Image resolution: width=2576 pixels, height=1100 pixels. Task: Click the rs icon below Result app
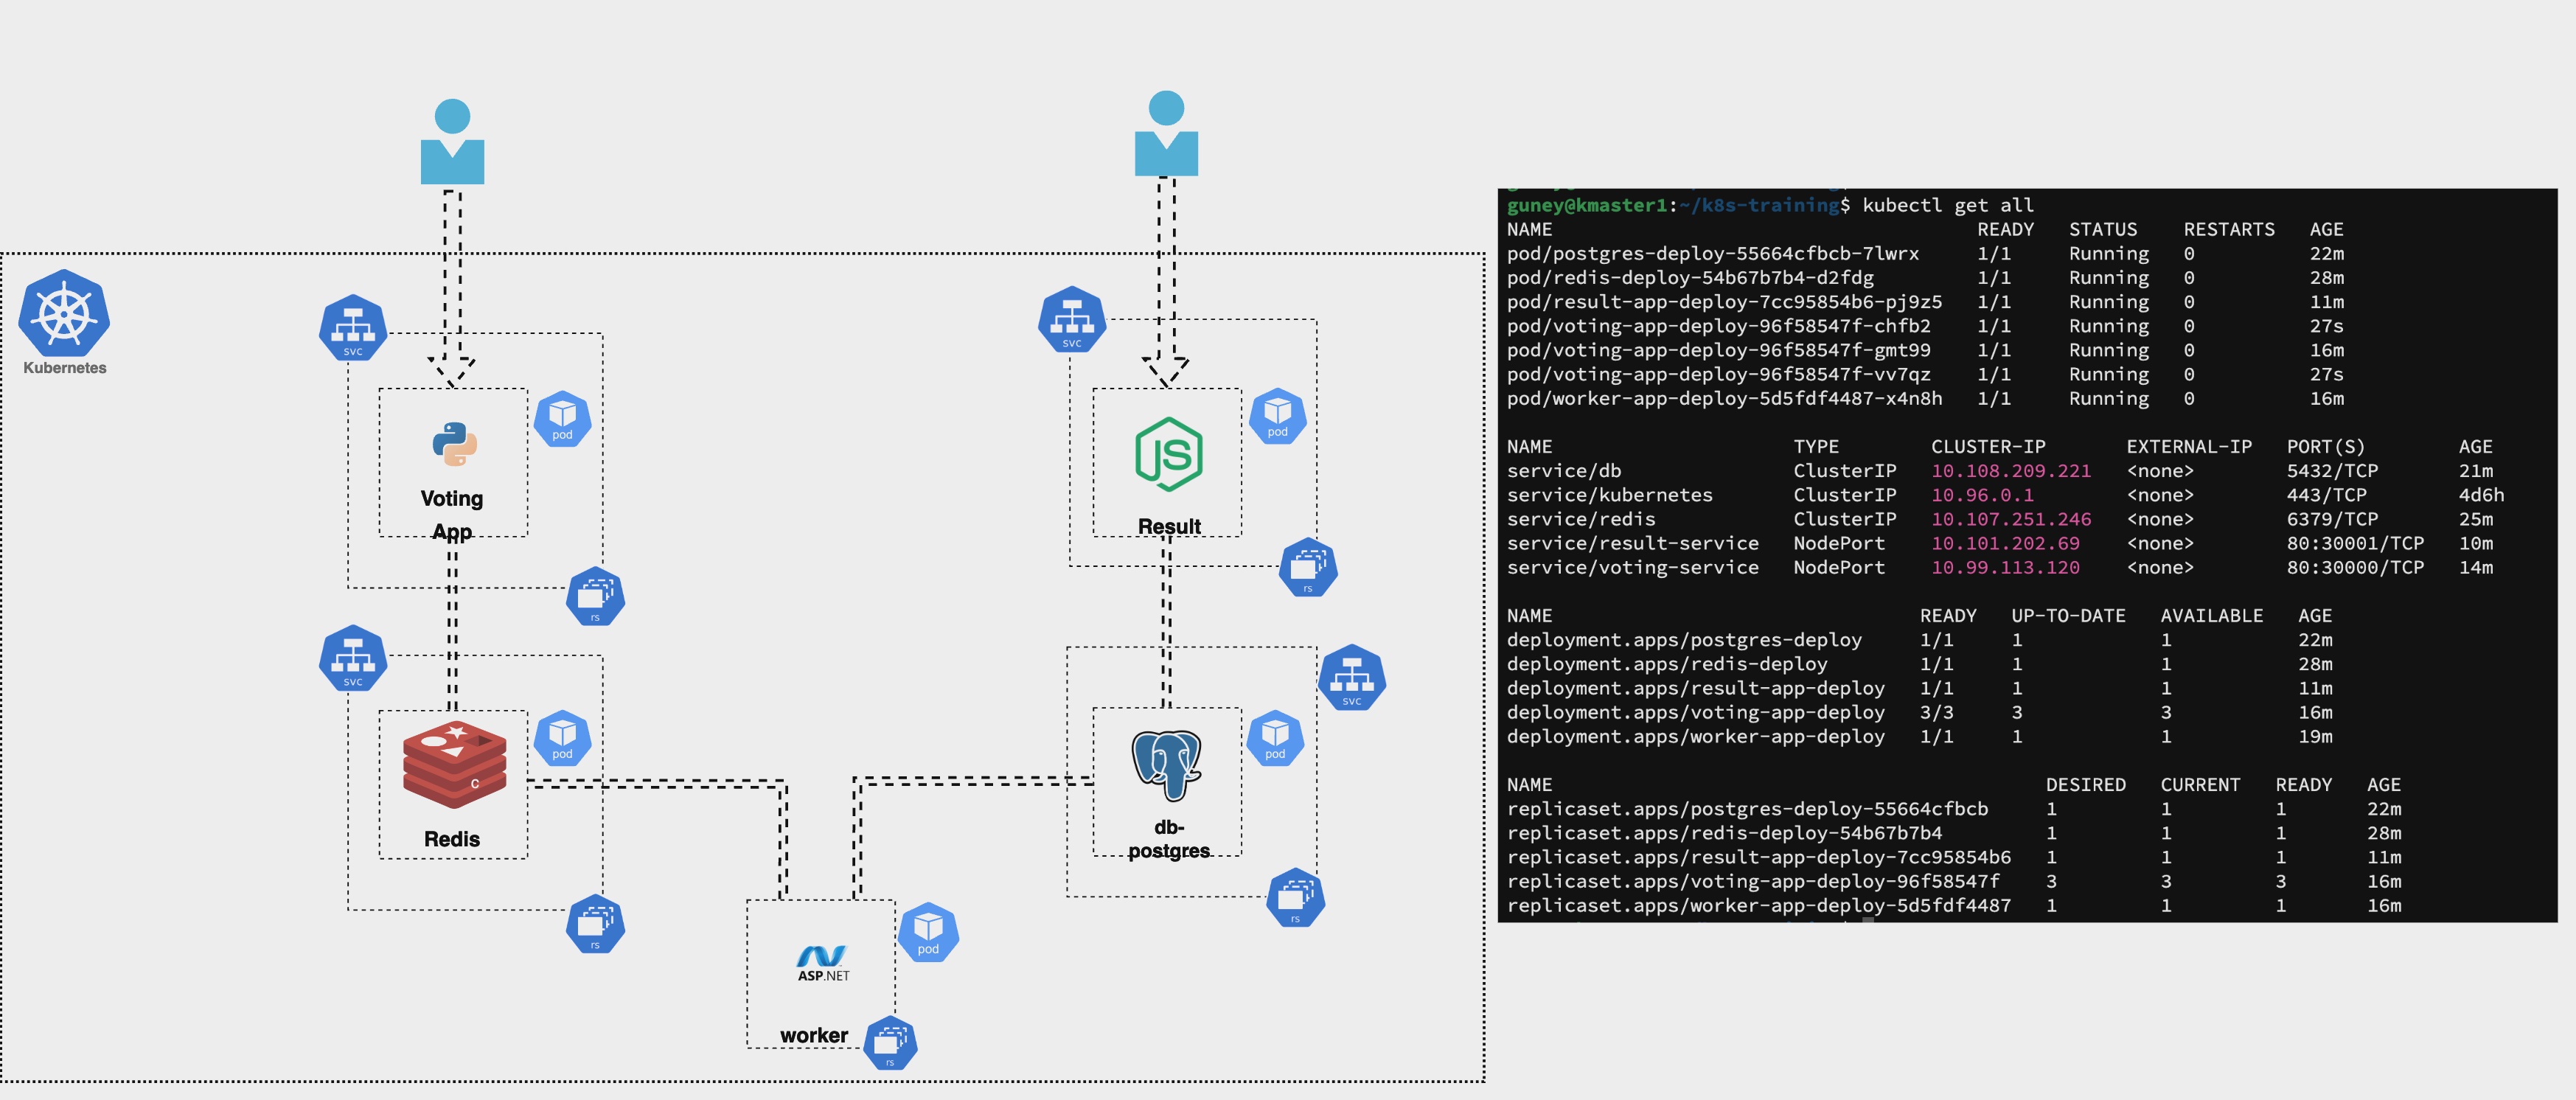(x=1308, y=567)
